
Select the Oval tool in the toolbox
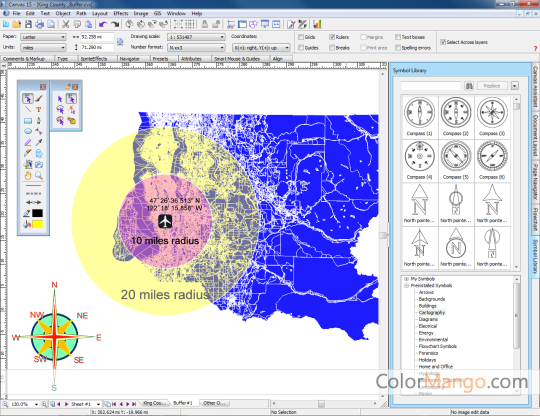28,131
